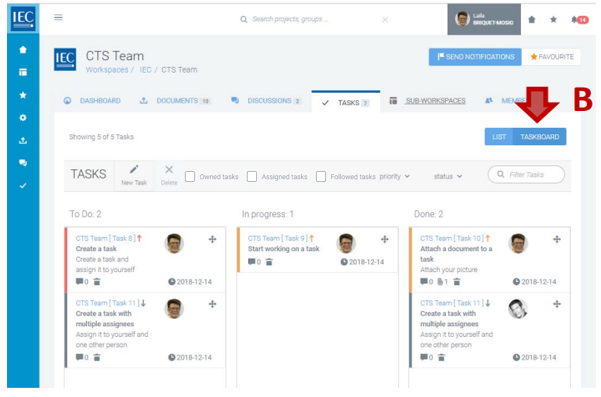Screen dimensions: 601x397
Task: Clear the search with the X icon
Action: tap(385, 20)
